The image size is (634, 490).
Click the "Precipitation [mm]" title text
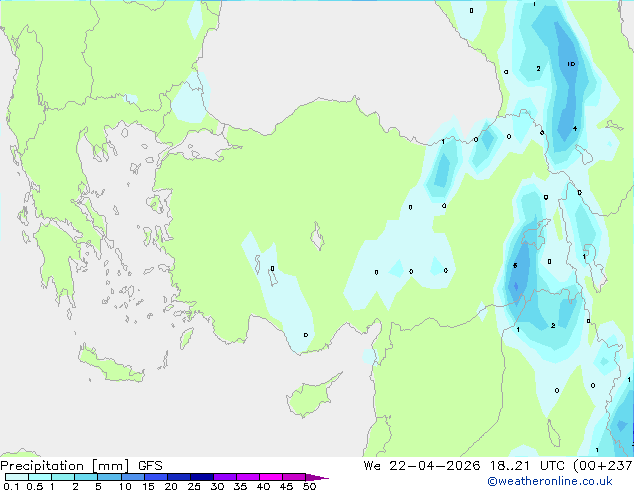tap(65, 466)
